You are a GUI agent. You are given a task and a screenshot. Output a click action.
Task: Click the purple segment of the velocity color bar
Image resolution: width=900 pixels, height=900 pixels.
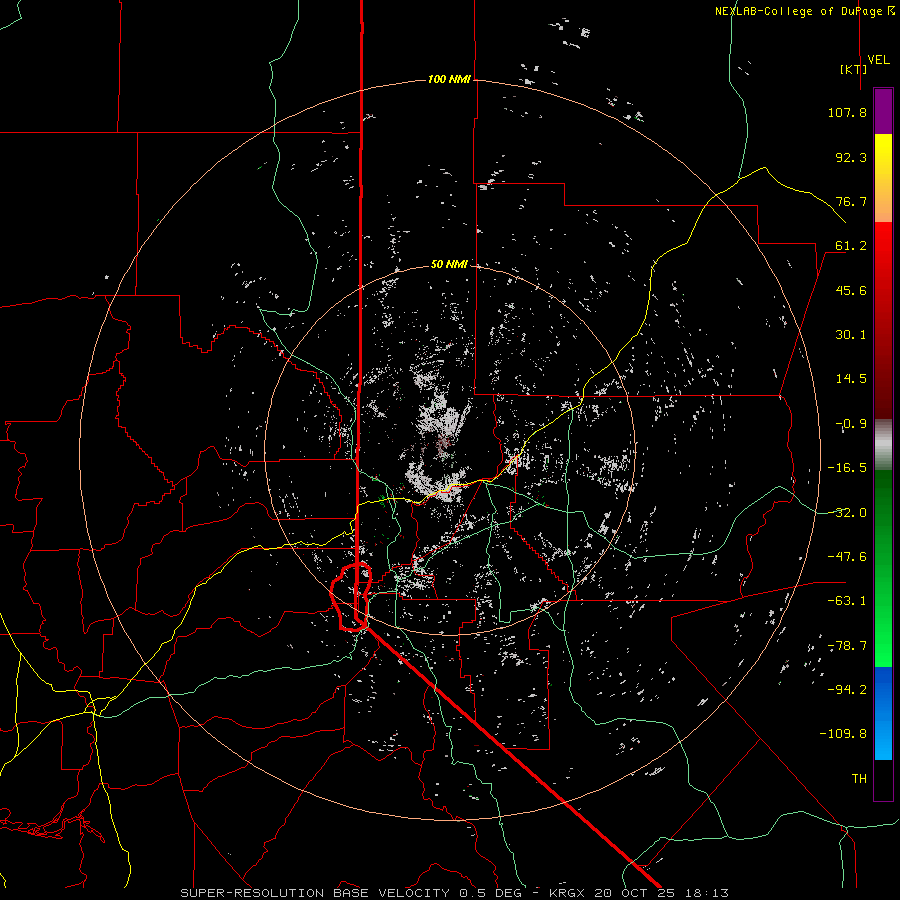(x=883, y=111)
